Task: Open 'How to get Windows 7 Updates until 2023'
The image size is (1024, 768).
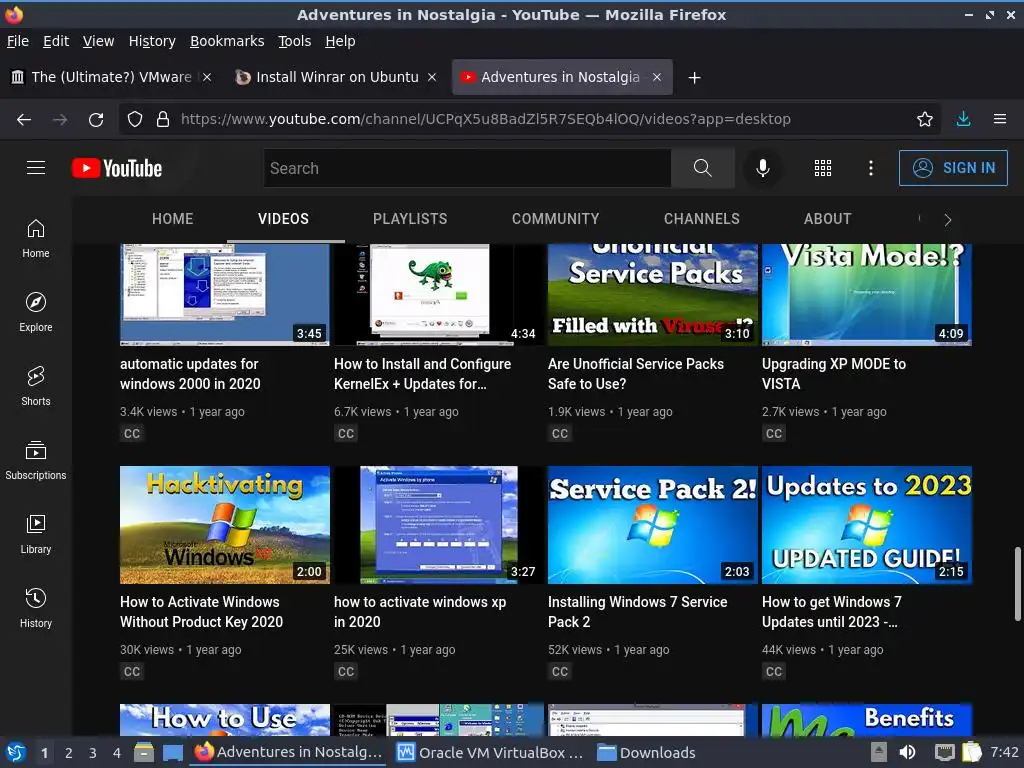Action: click(x=831, y=611)
